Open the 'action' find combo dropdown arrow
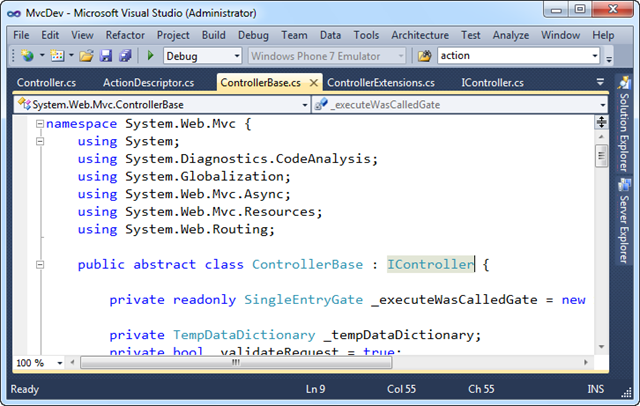 coord(595,56)
